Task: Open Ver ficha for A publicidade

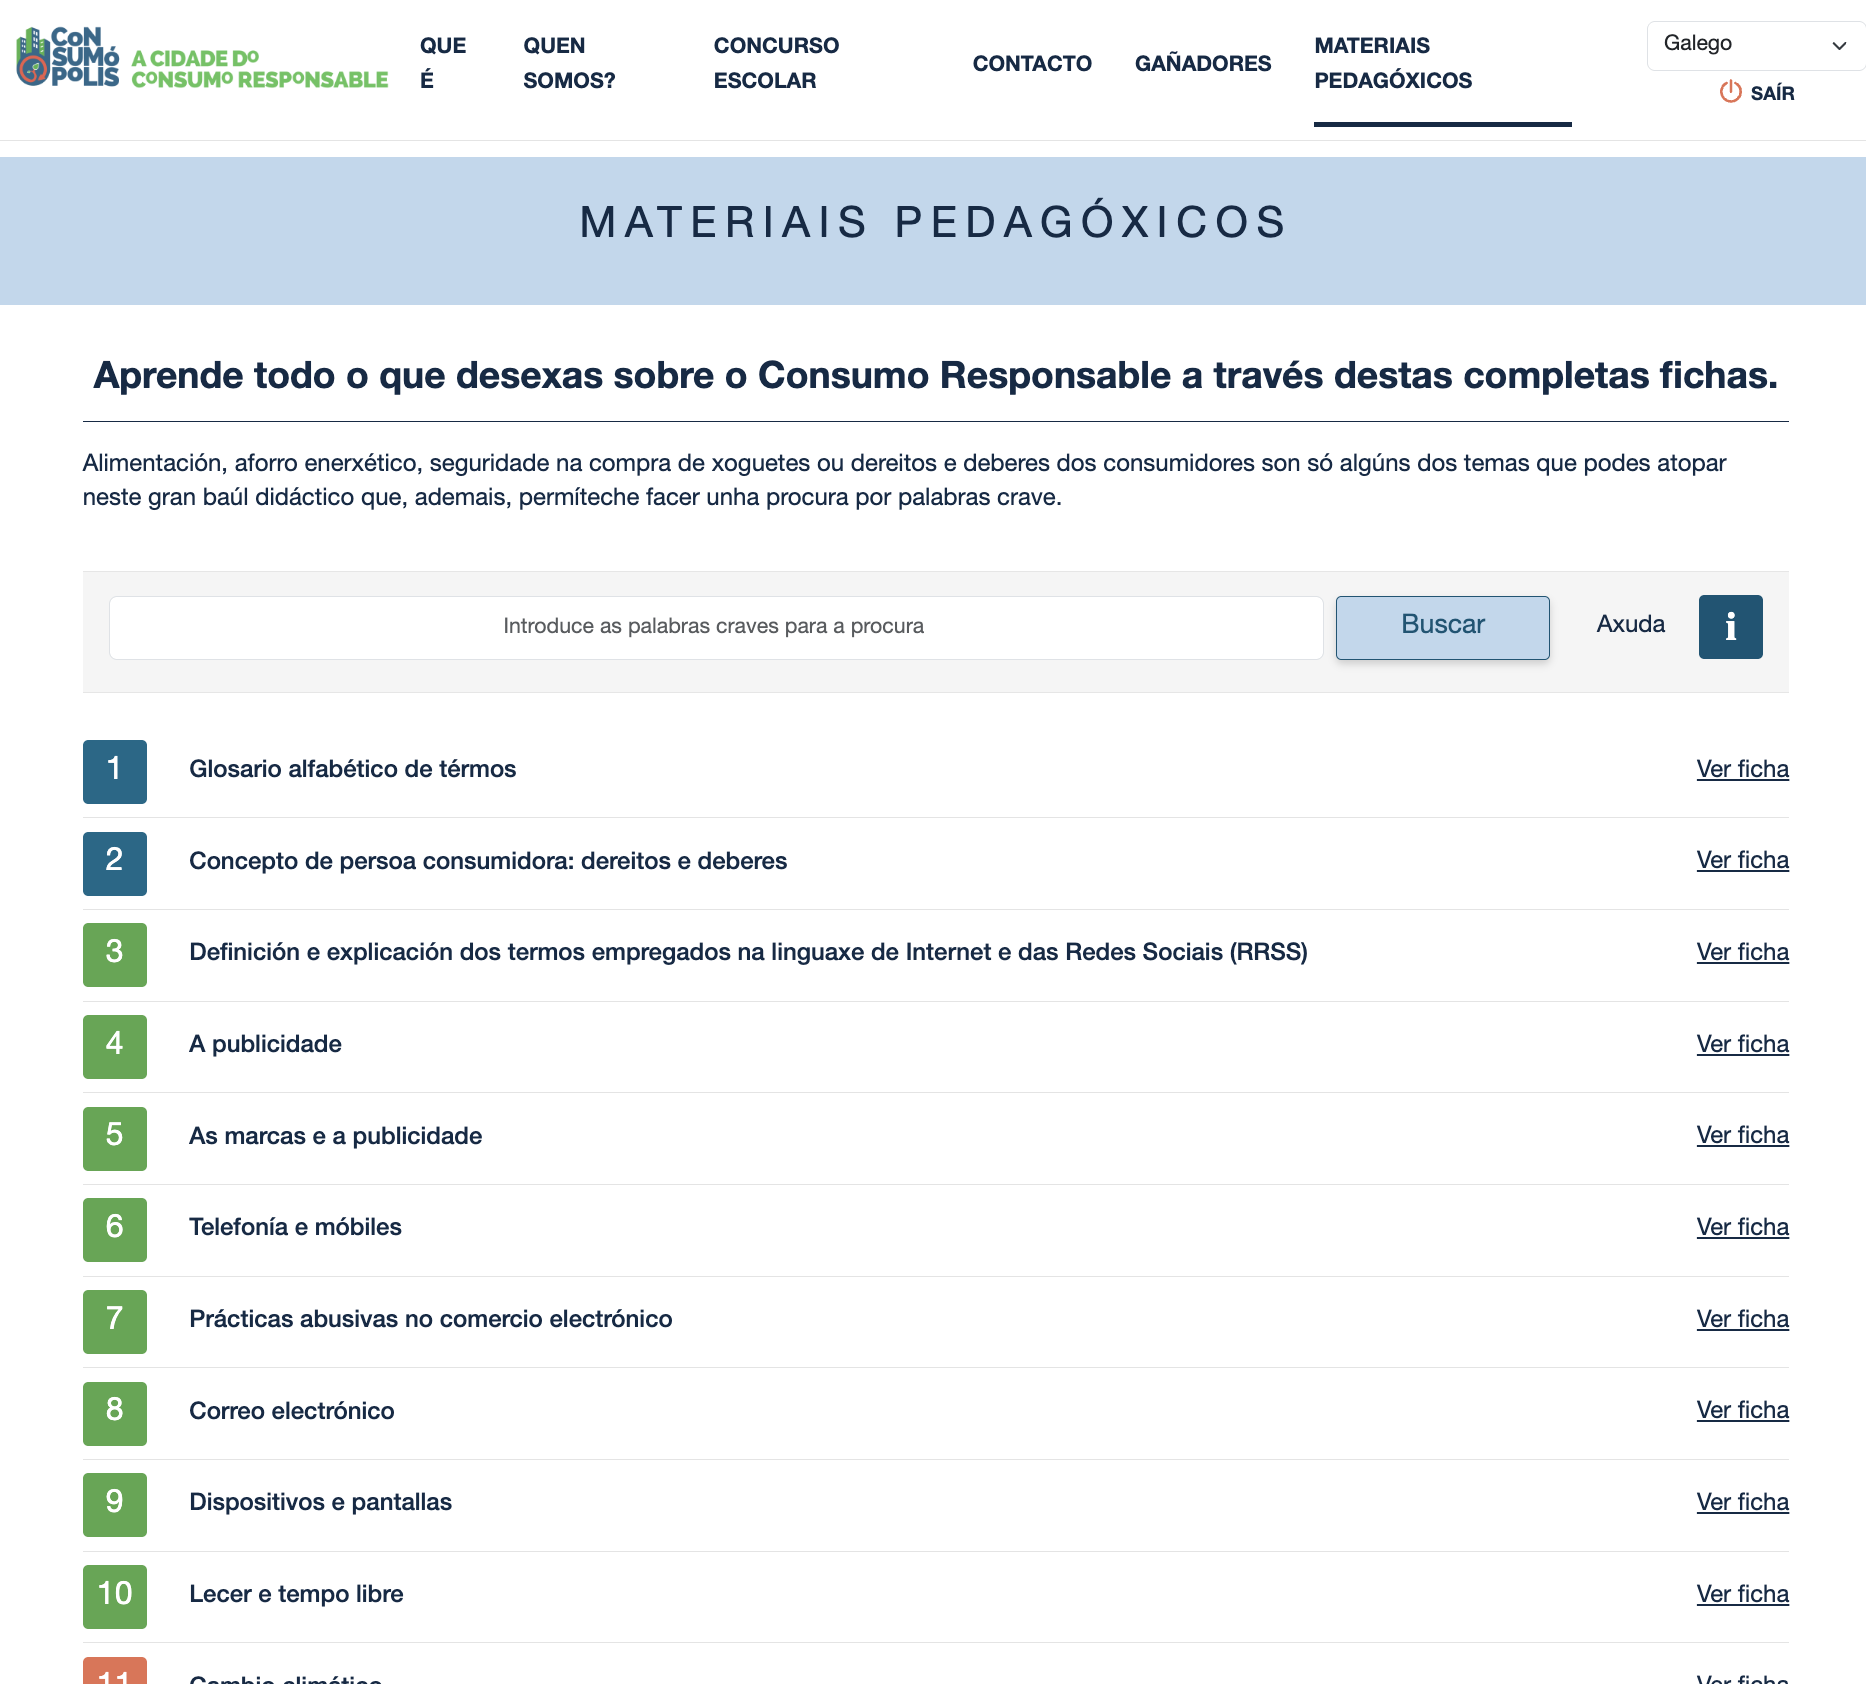Action: [1742, 1044]
